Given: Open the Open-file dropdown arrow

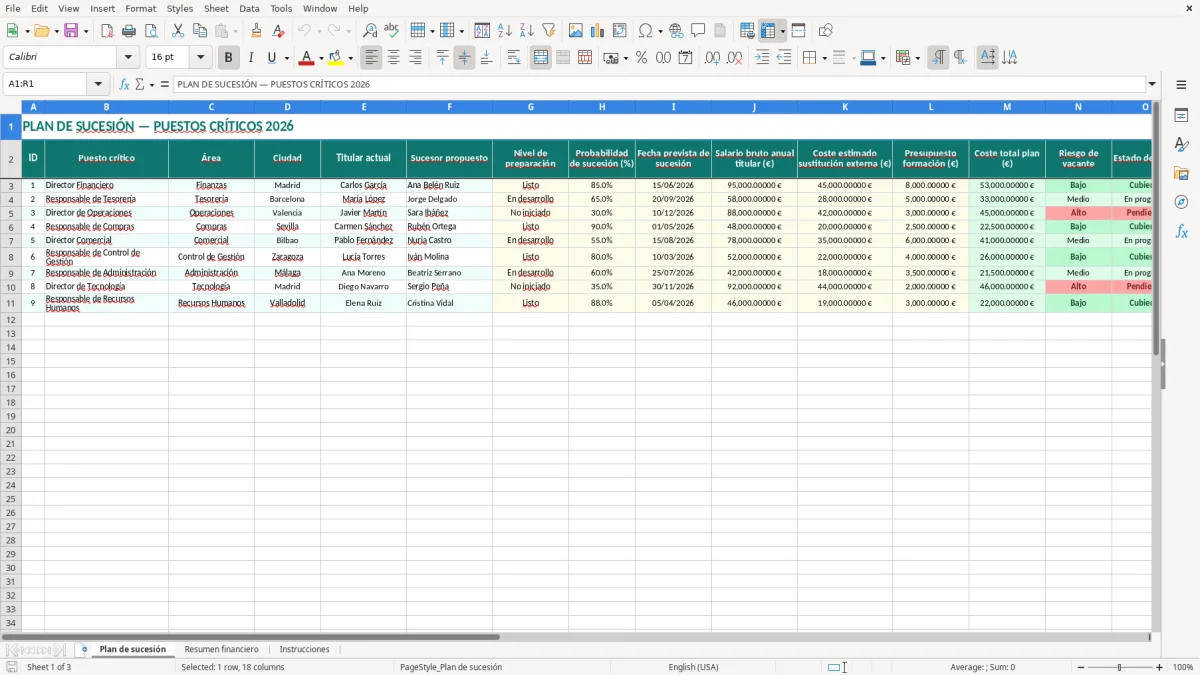Looking at the screenshot, I should tap(55, 31).
